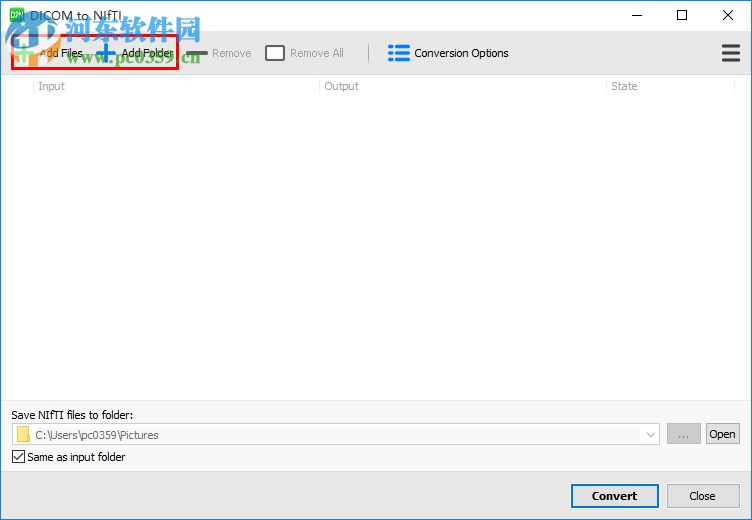Click the Close button at the bottom
The image size is (752, 520).
(703, 496)
